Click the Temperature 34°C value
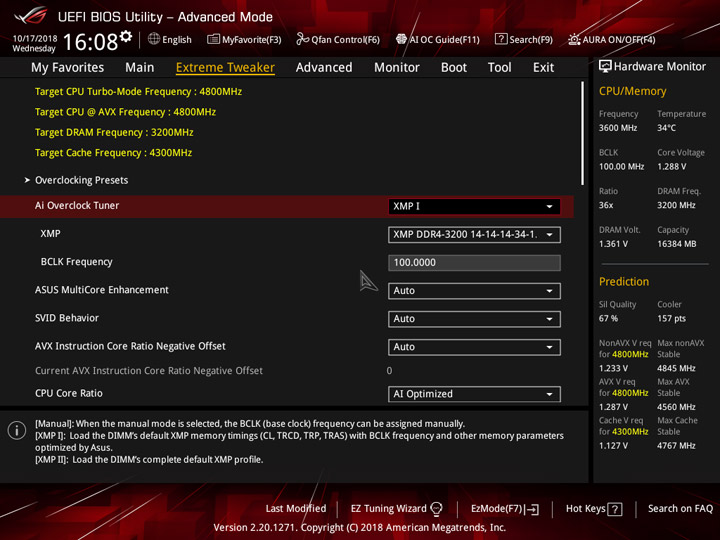This screenshot has height=540, width=720. coord(666,128)
